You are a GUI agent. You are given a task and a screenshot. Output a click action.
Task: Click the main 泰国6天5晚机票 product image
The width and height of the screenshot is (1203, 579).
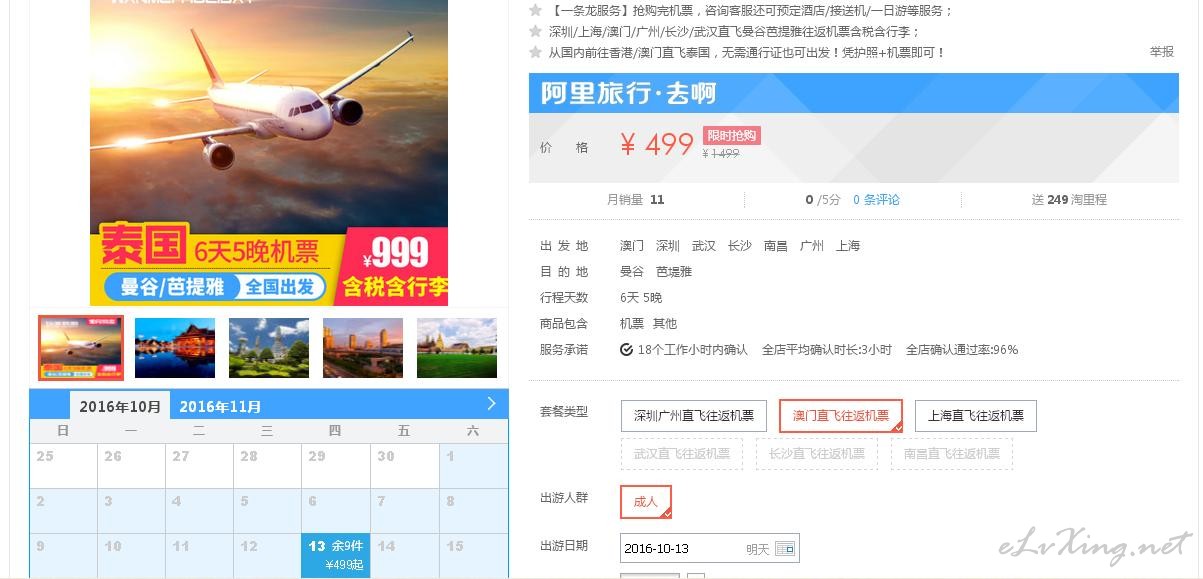point(269,152)
